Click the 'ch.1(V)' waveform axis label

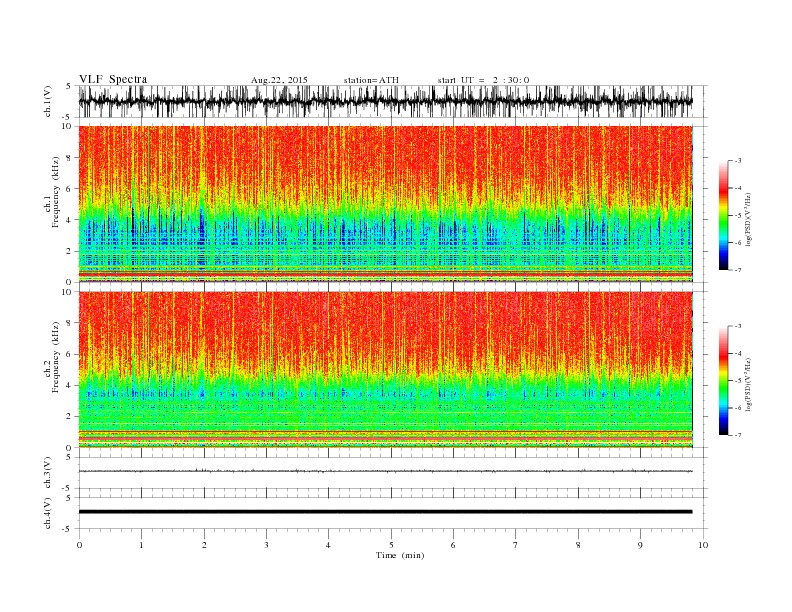[48, 102]
